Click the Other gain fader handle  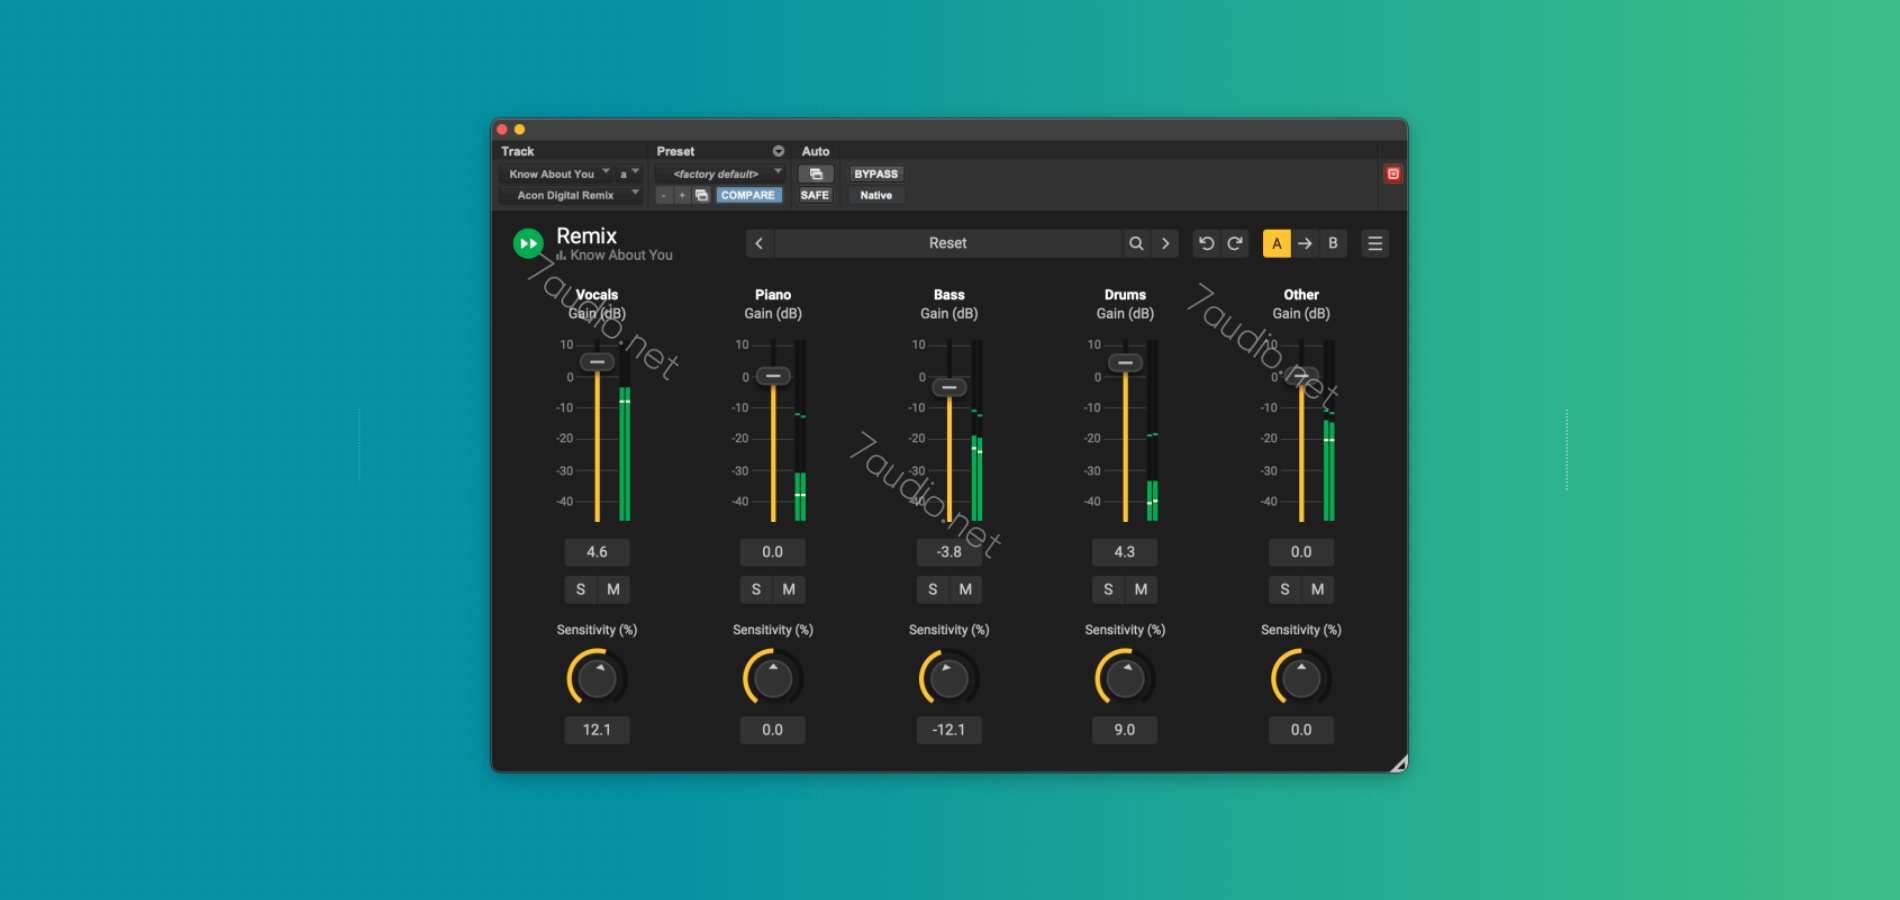(1301, 376)
